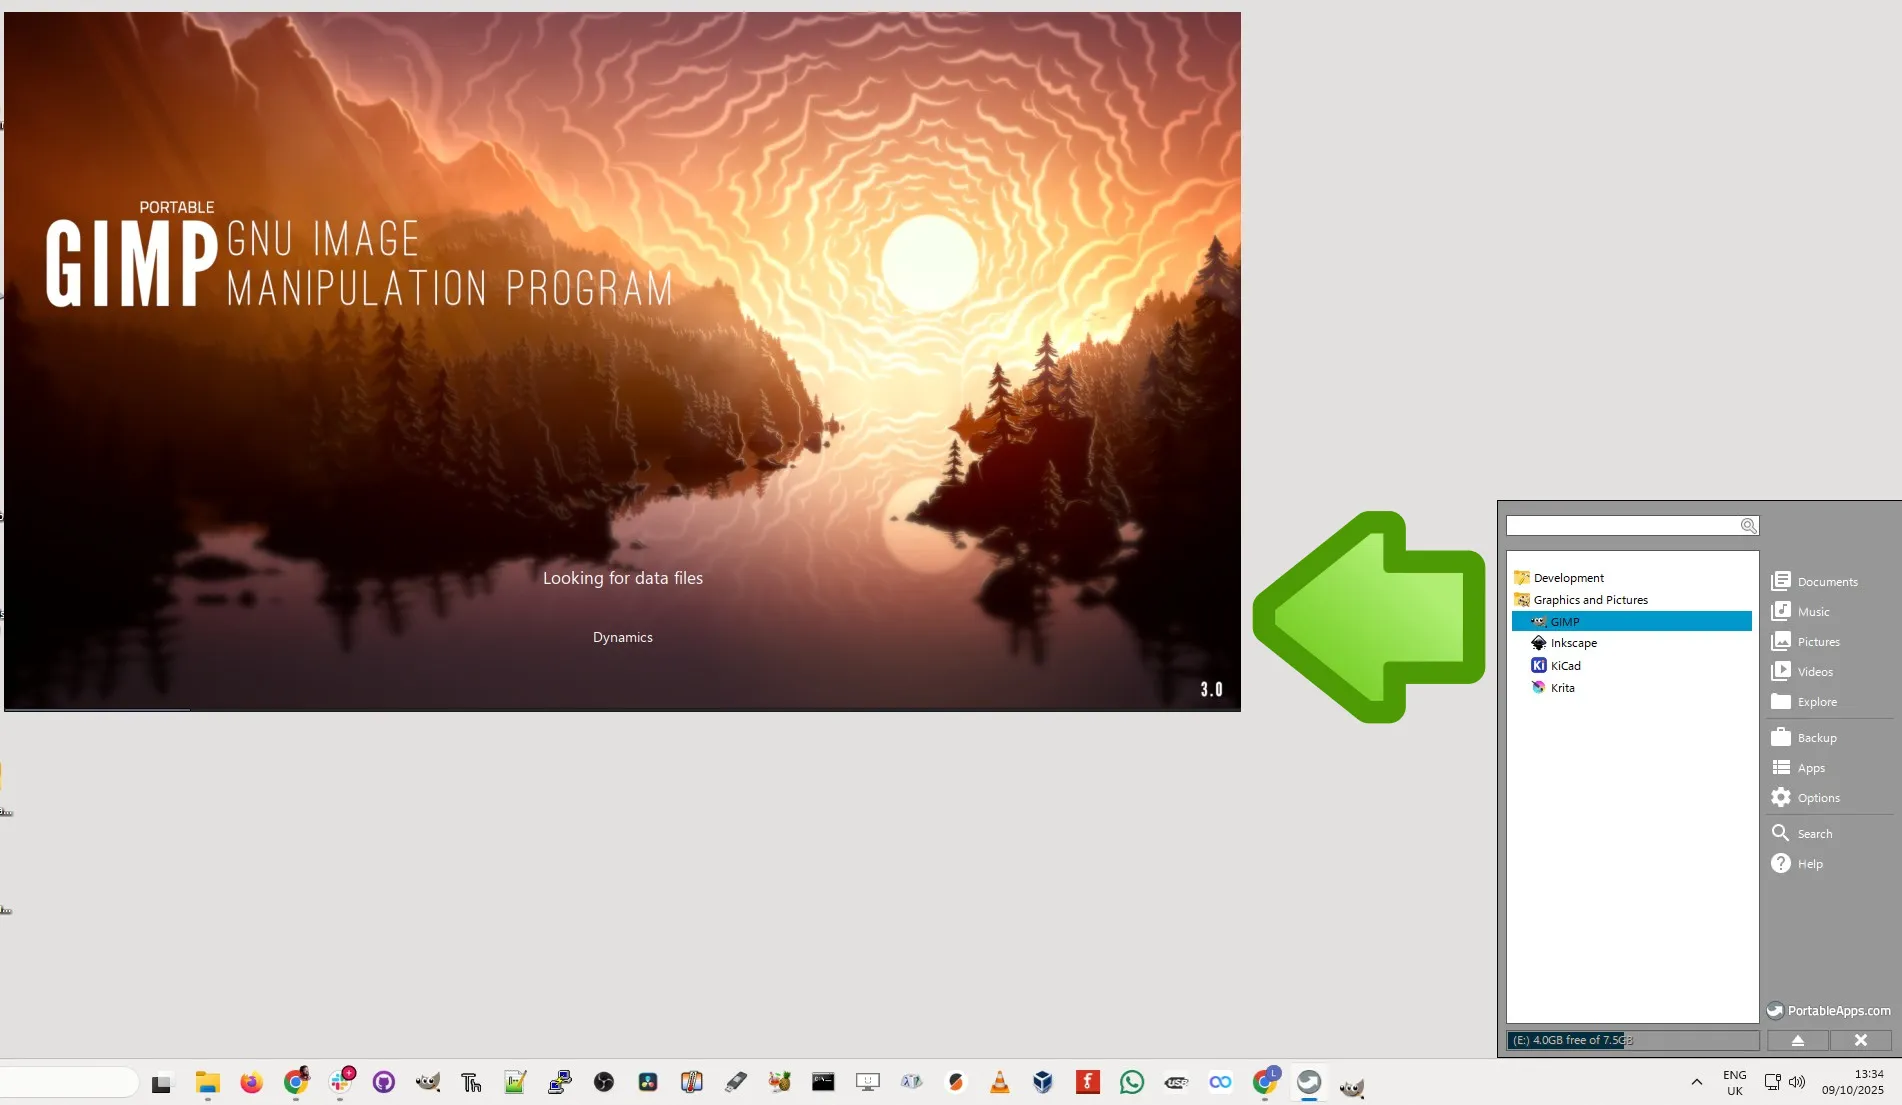This screenshot has width=1902, height=1105.
Task: Visit the PortableApps.com link
Action: click(1829, 1010)
